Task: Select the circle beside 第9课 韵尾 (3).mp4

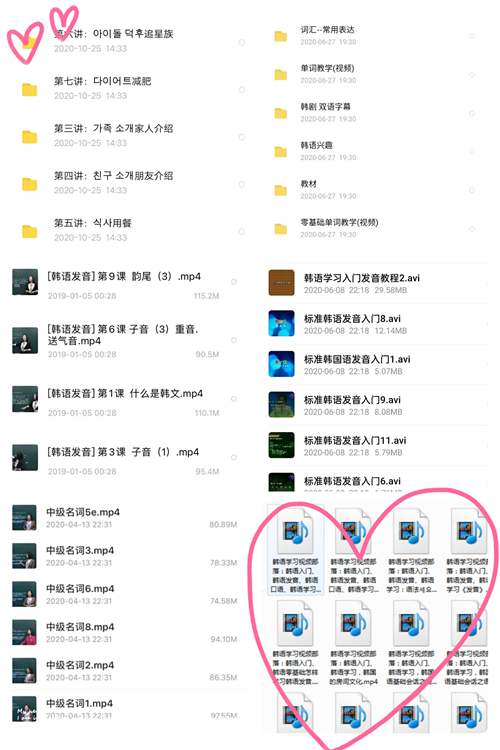Action: [x=234, y=282]
